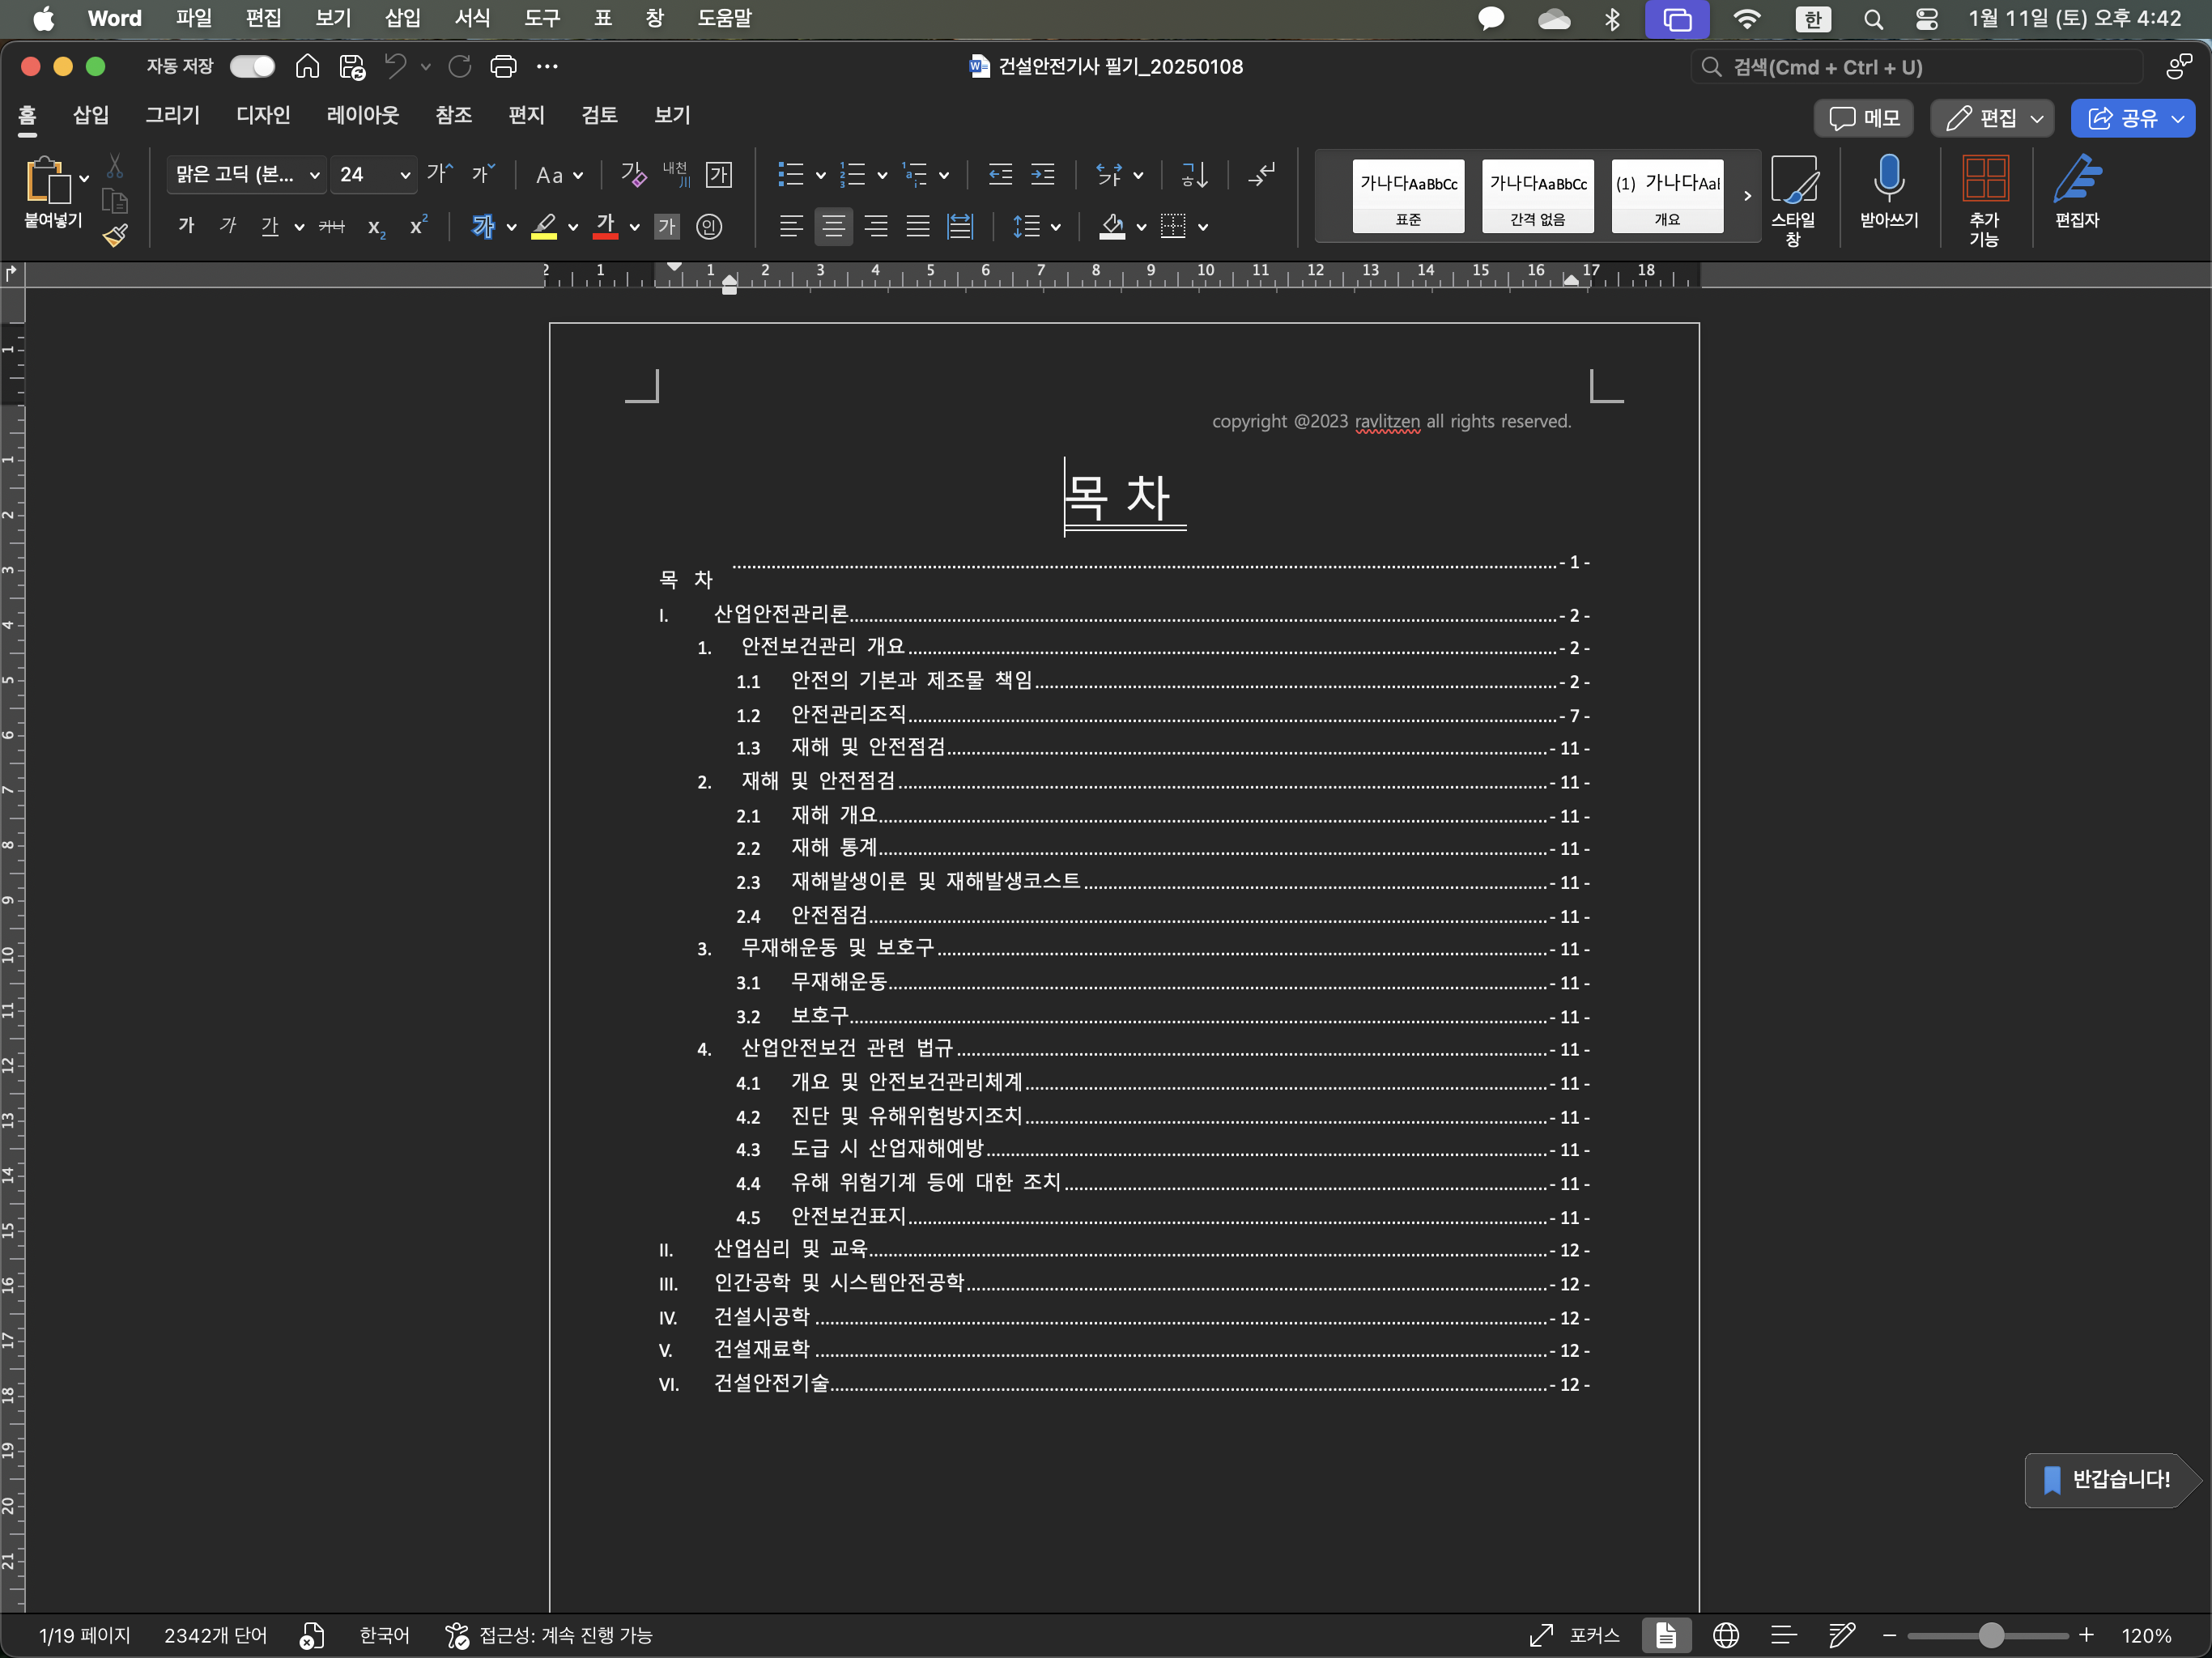
Task: Click the Editor pen icon
Action: (x=2076, y=180)
